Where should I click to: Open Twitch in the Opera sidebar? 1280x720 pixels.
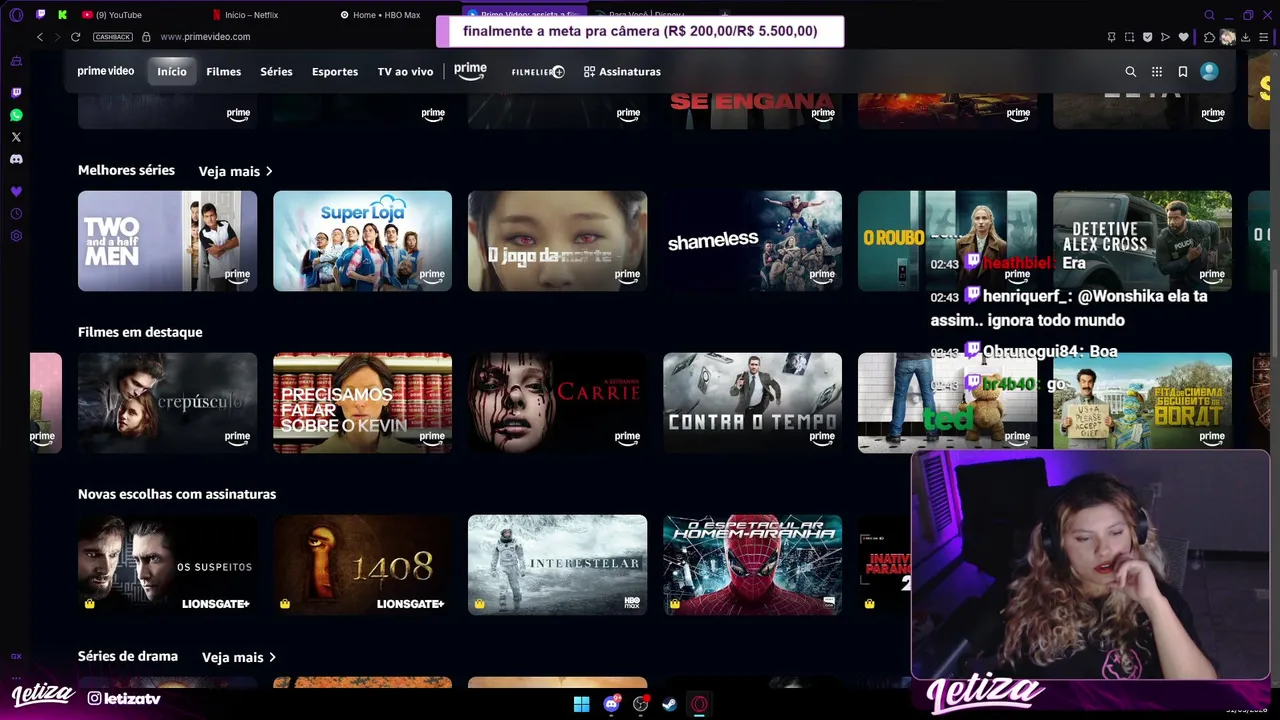tap(16, 93)
